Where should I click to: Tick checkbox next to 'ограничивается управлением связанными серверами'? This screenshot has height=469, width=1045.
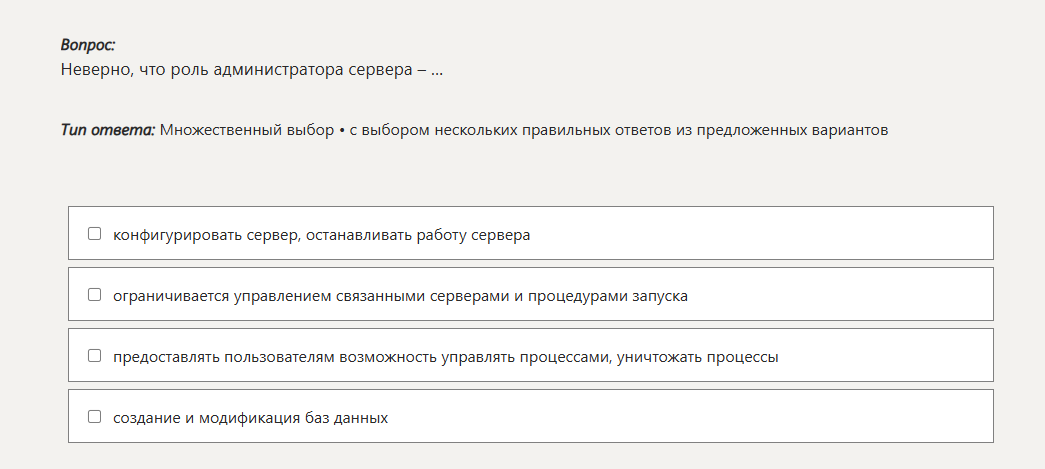[95, 295]
